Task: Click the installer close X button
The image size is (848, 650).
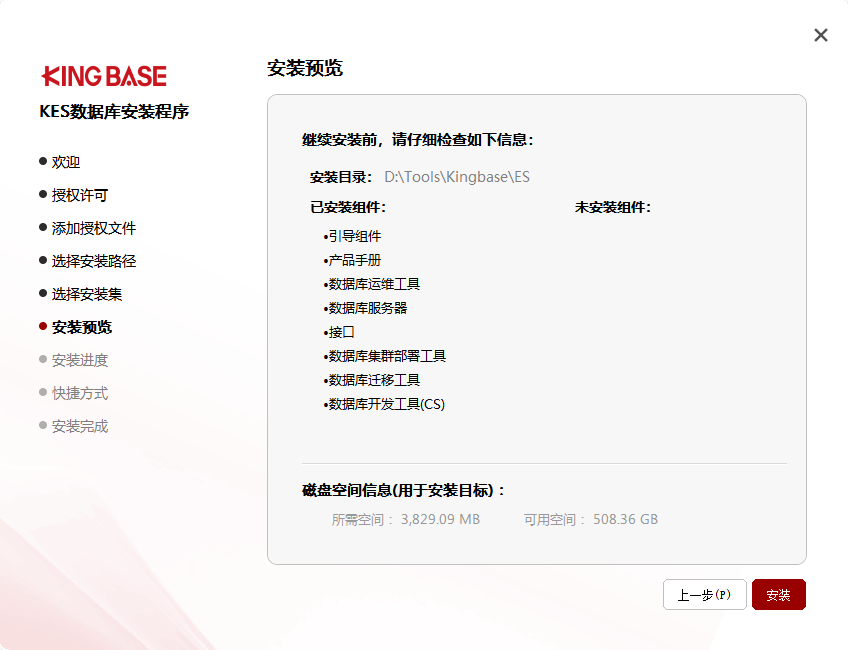Action: (x=820, y=35)
